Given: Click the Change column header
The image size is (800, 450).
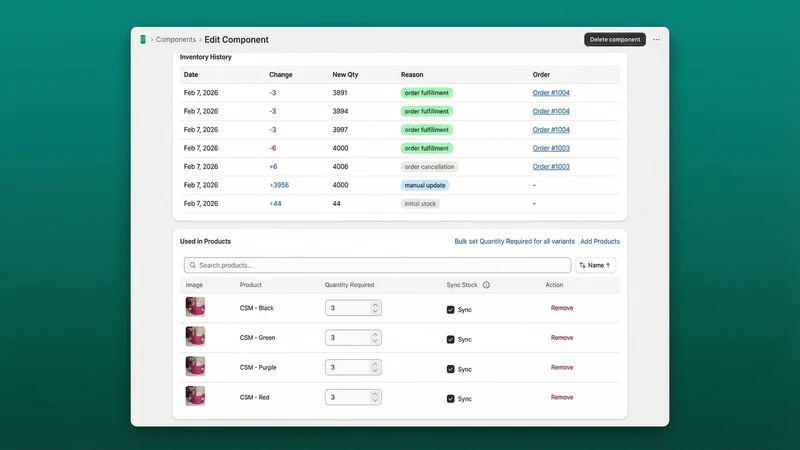Looking at the screenshot, I should click(281, 74).
